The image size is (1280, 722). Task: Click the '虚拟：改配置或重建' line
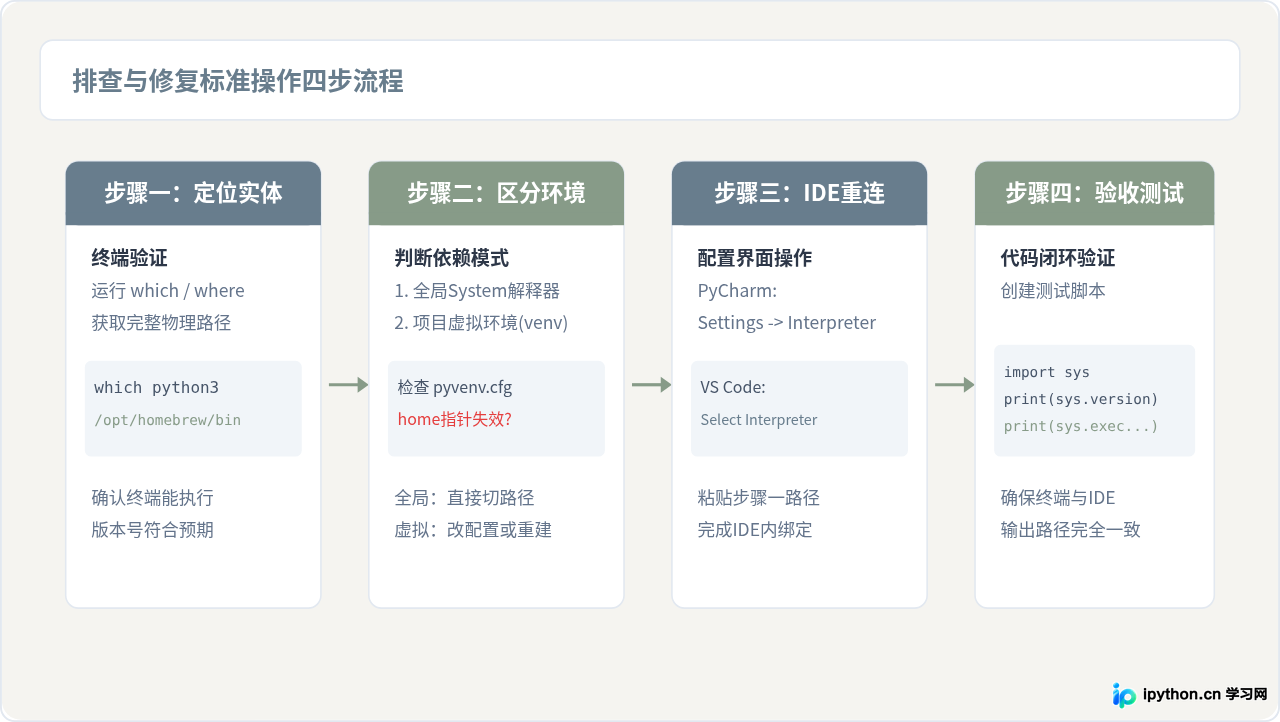(x=473, y=530)
